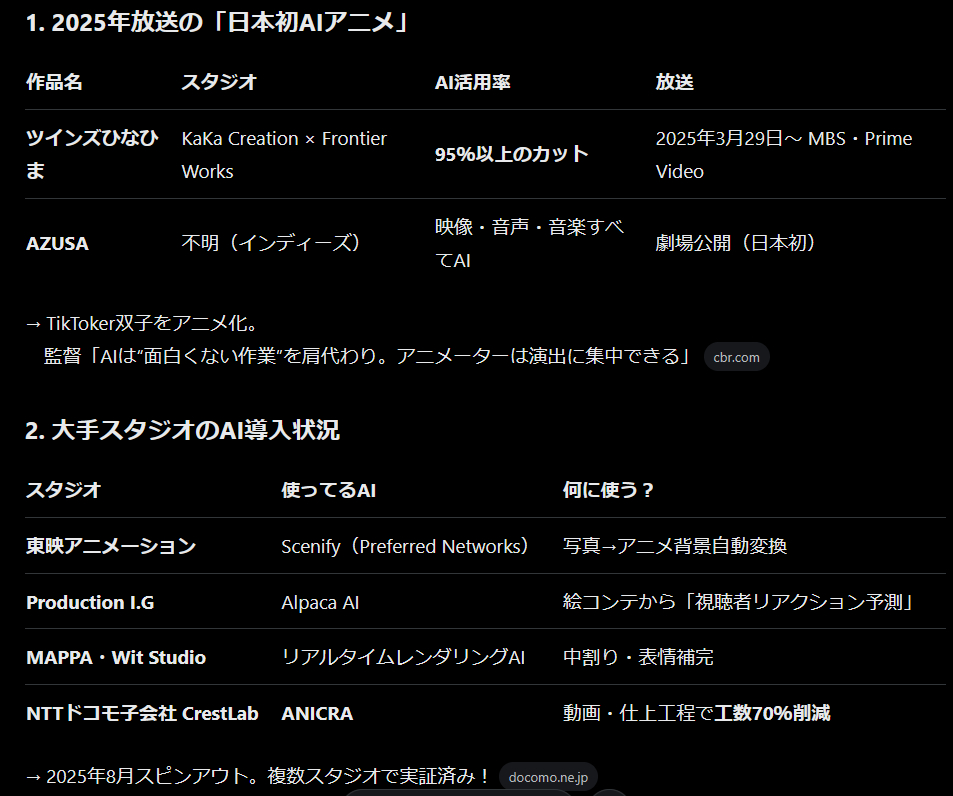
Task: Click the 作品名 column header
Action: (x=54, y=82)
